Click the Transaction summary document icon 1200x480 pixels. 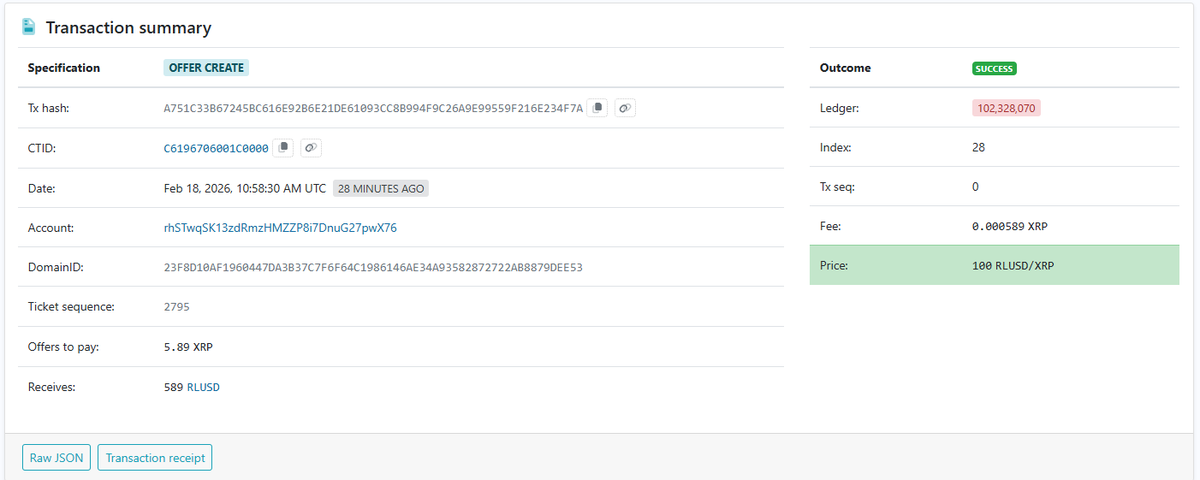[29, 27]
